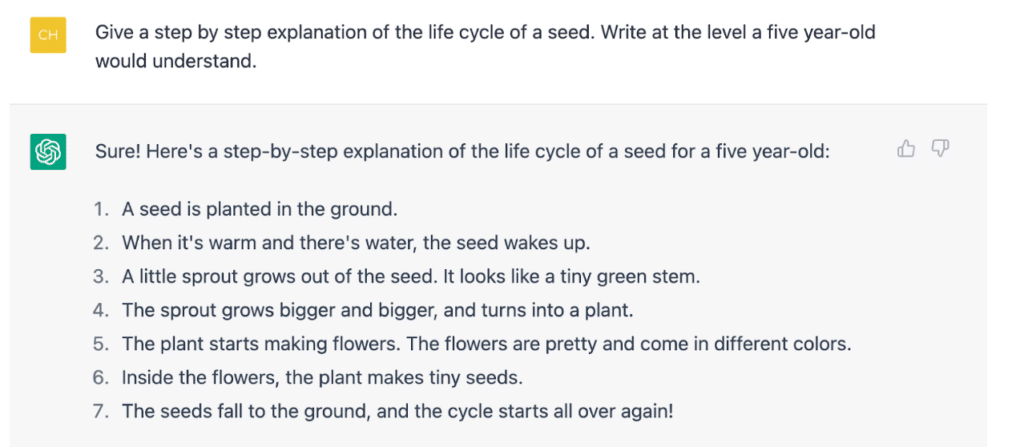Click the list number 3 marker

[99, 276]
